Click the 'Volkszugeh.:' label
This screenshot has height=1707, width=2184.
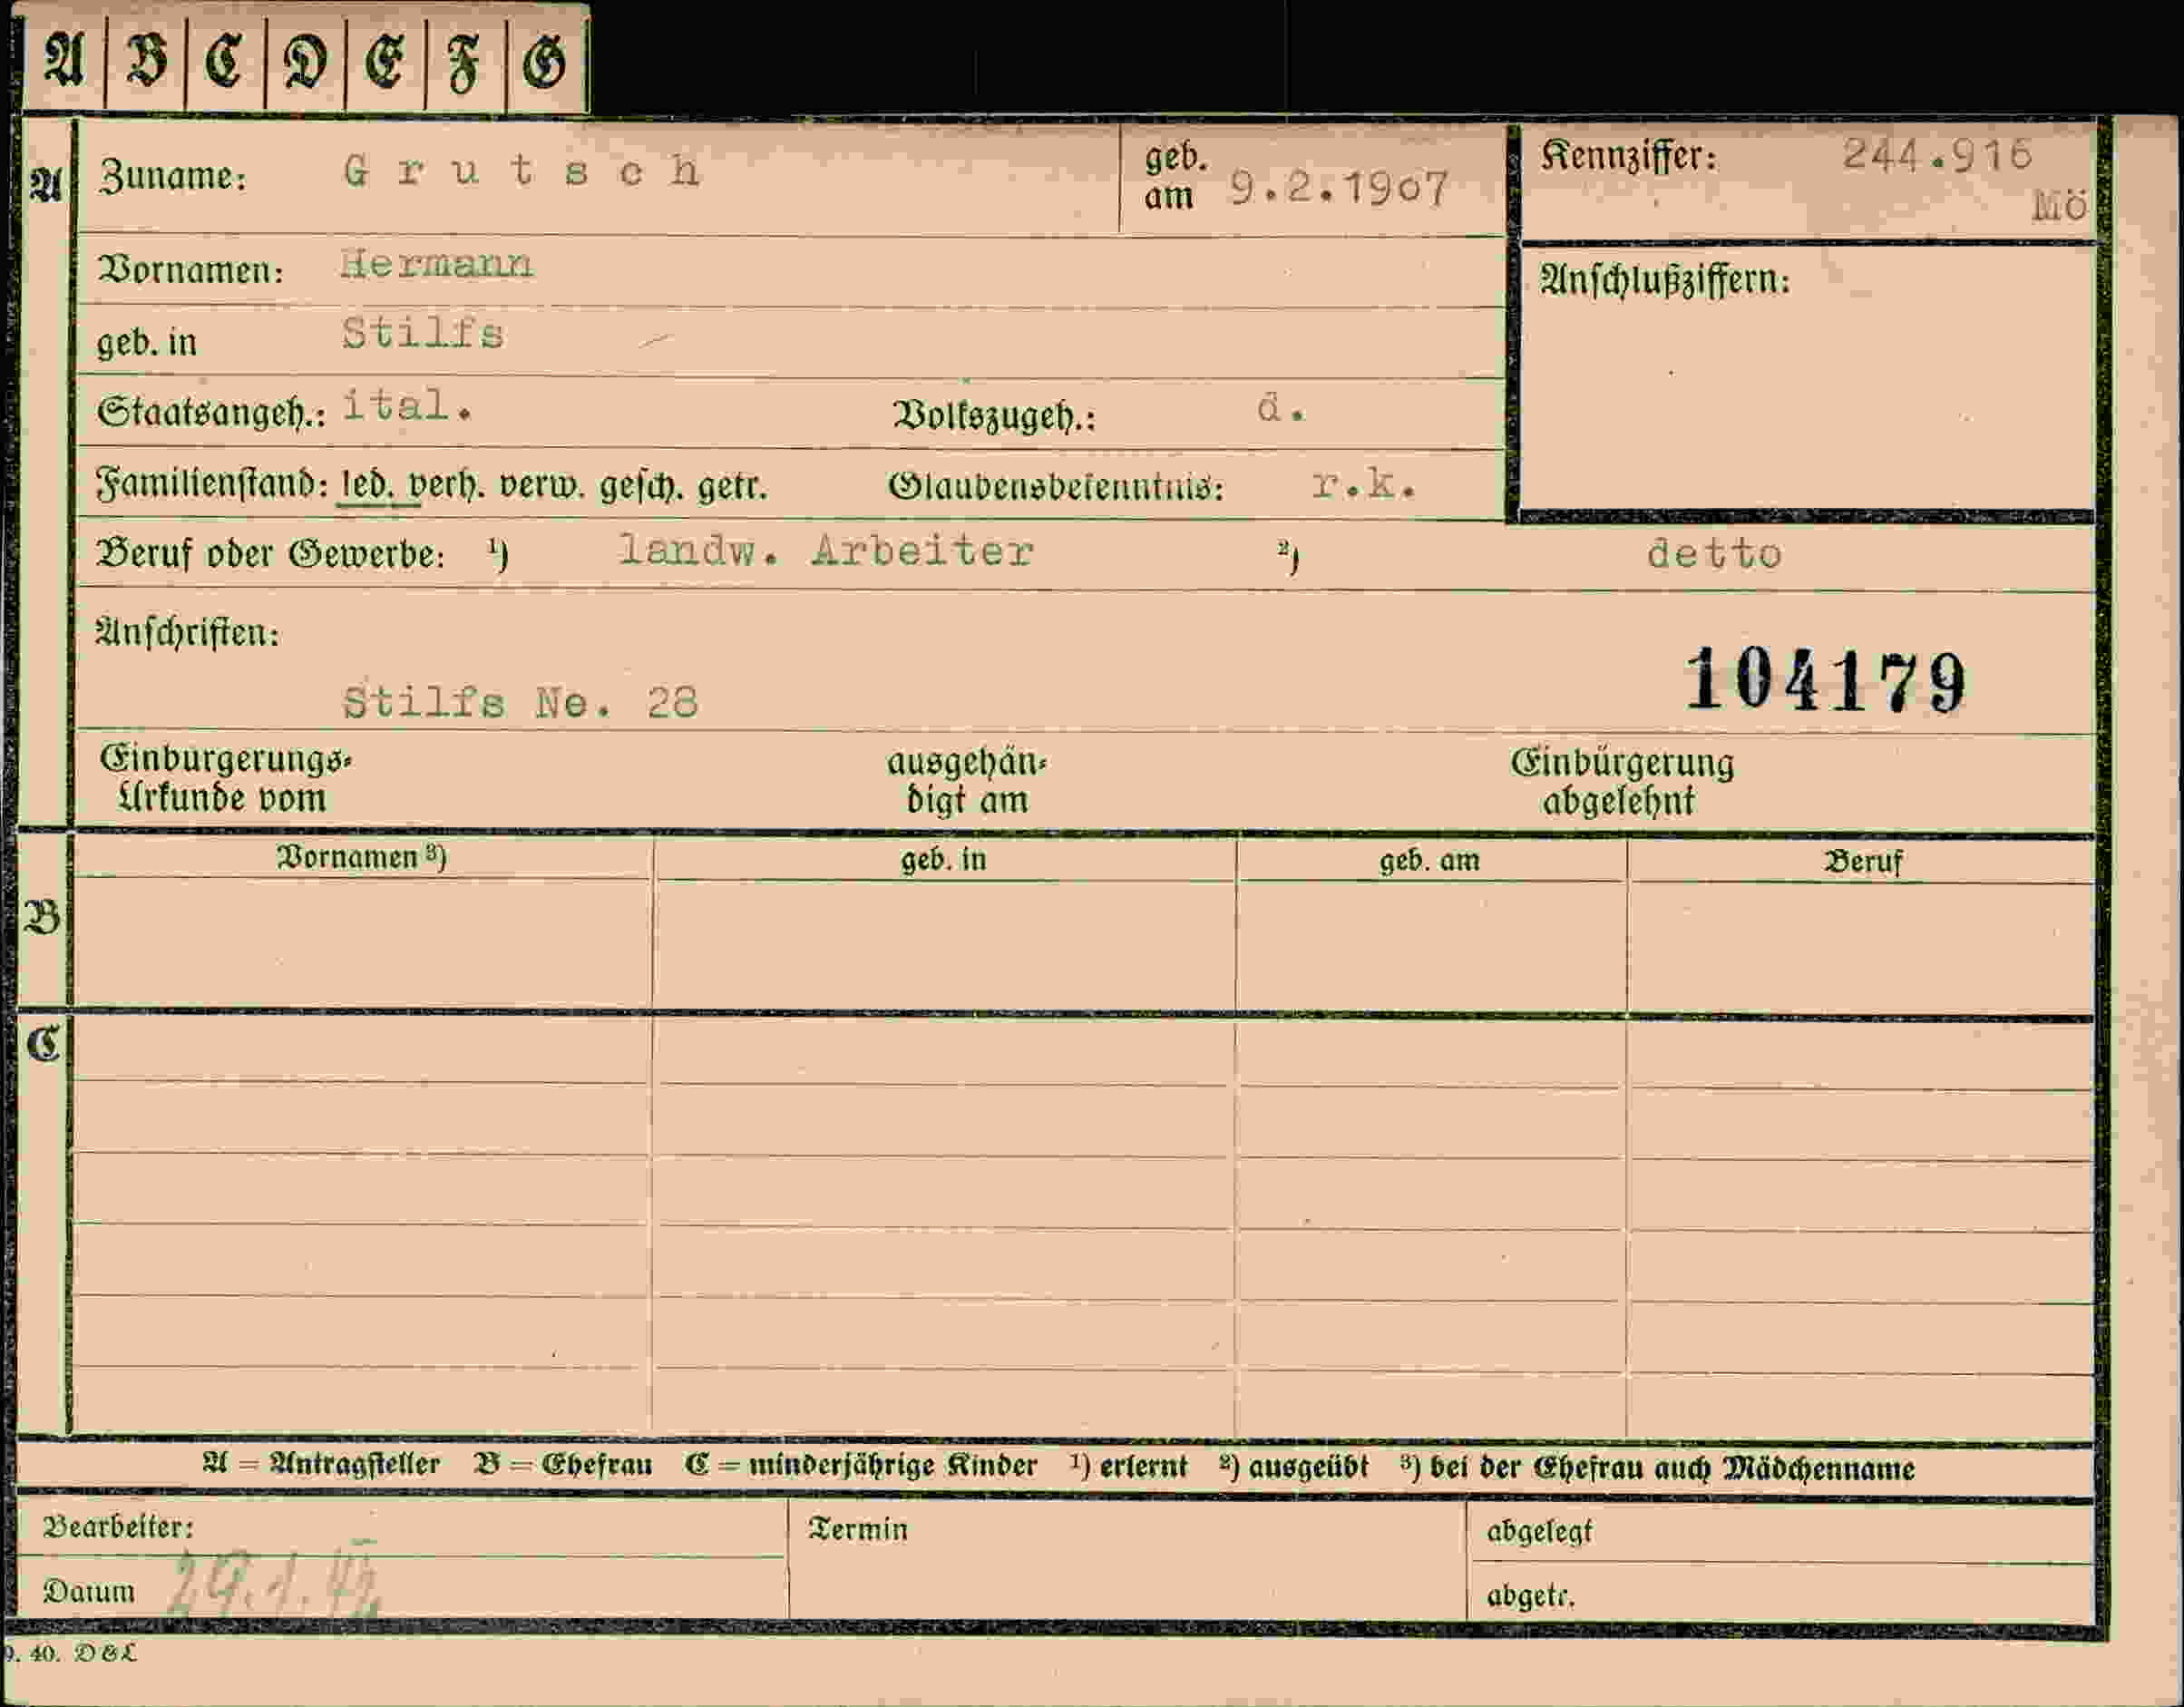point(994,416)
